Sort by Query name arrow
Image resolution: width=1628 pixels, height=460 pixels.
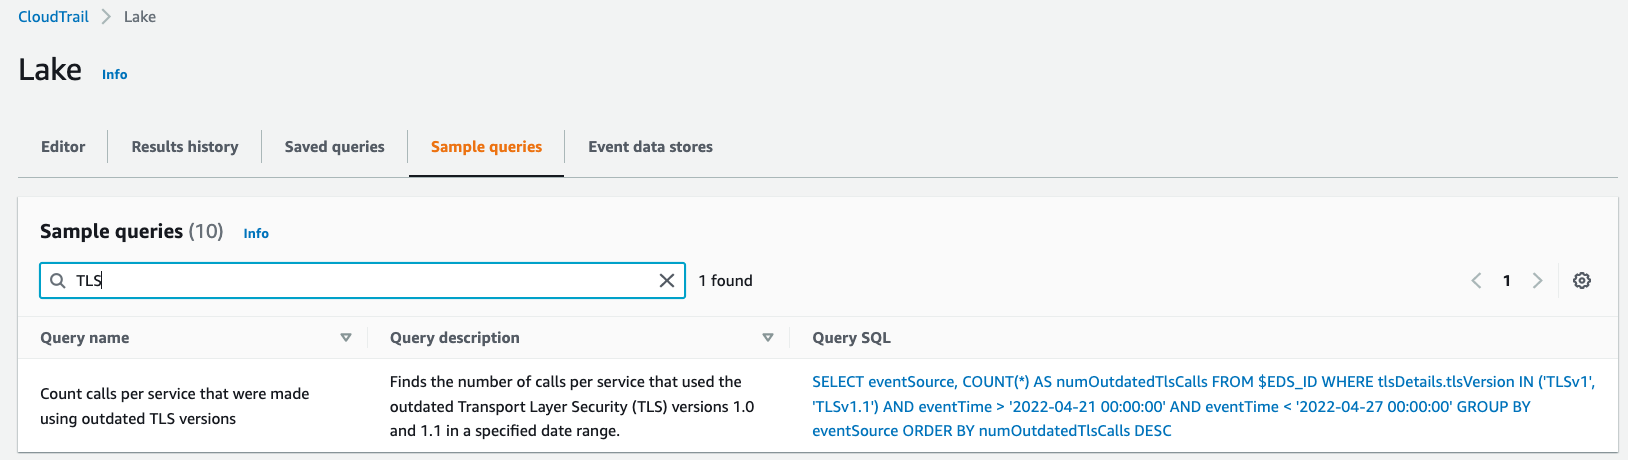pyautogui.click(x=346, y=338)
